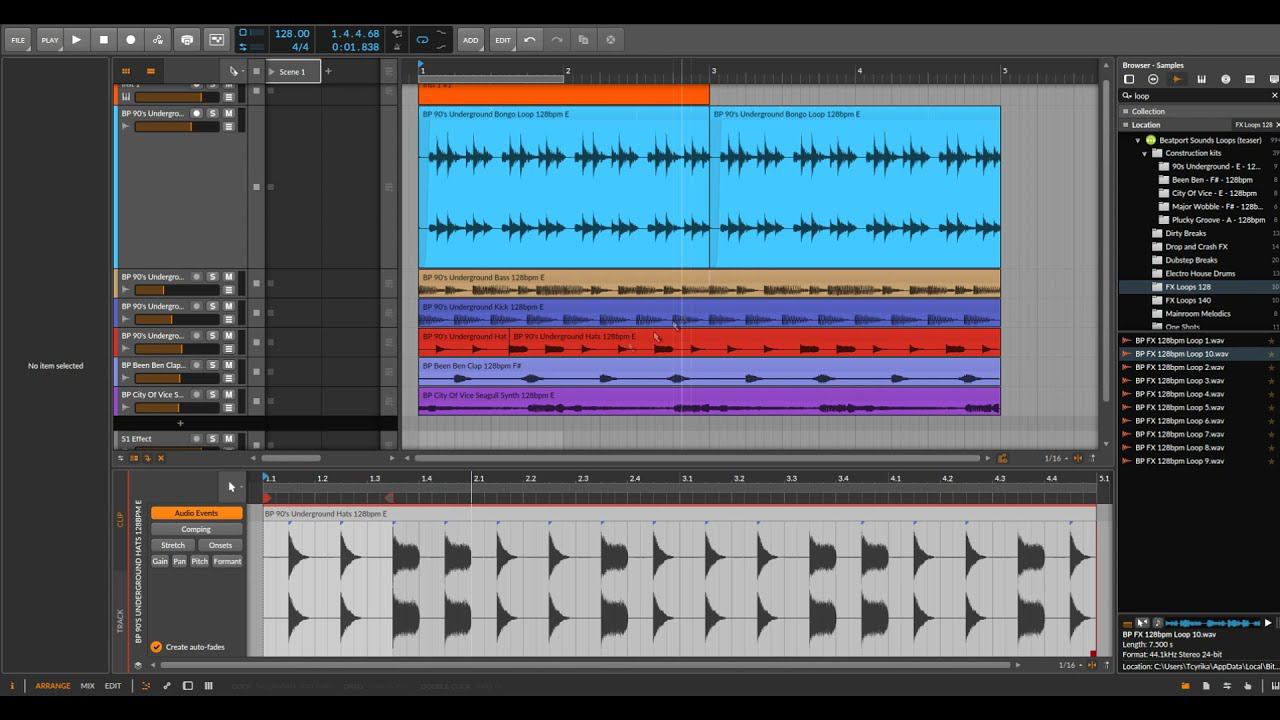Clear the browser search field with X

point(1274,96)
